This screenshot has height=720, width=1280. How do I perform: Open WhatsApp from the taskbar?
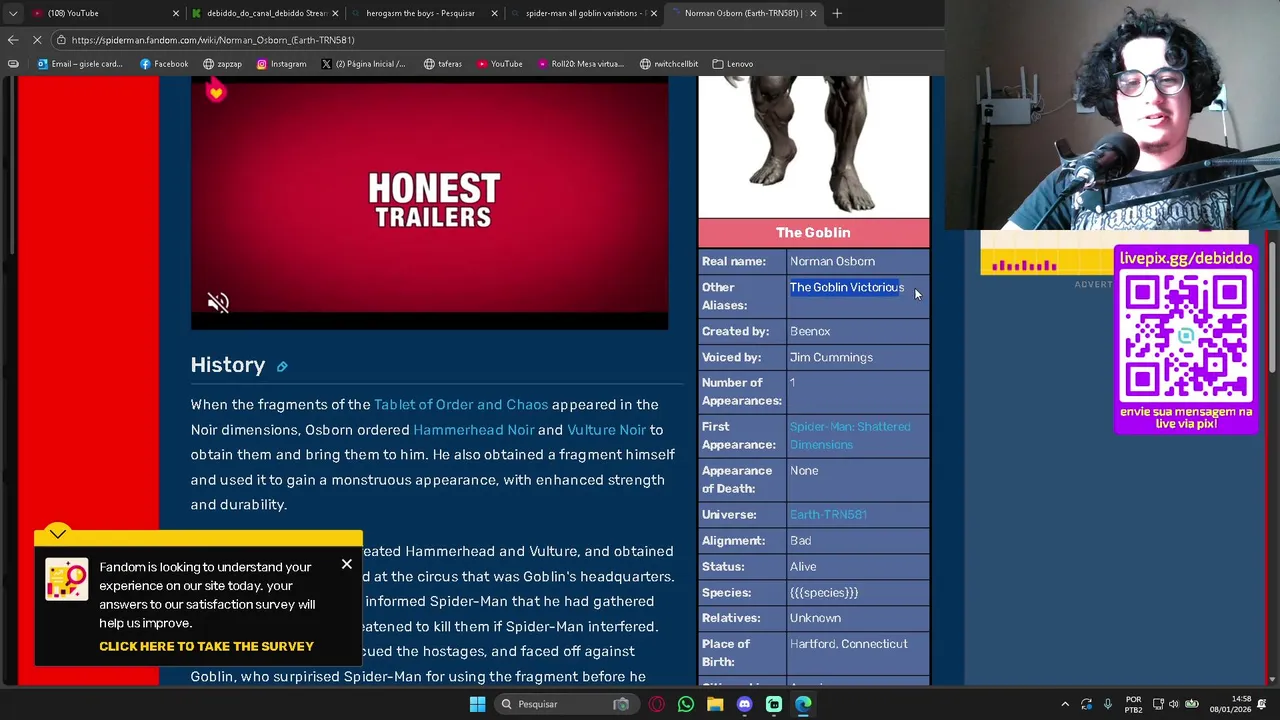click(686, 704)
